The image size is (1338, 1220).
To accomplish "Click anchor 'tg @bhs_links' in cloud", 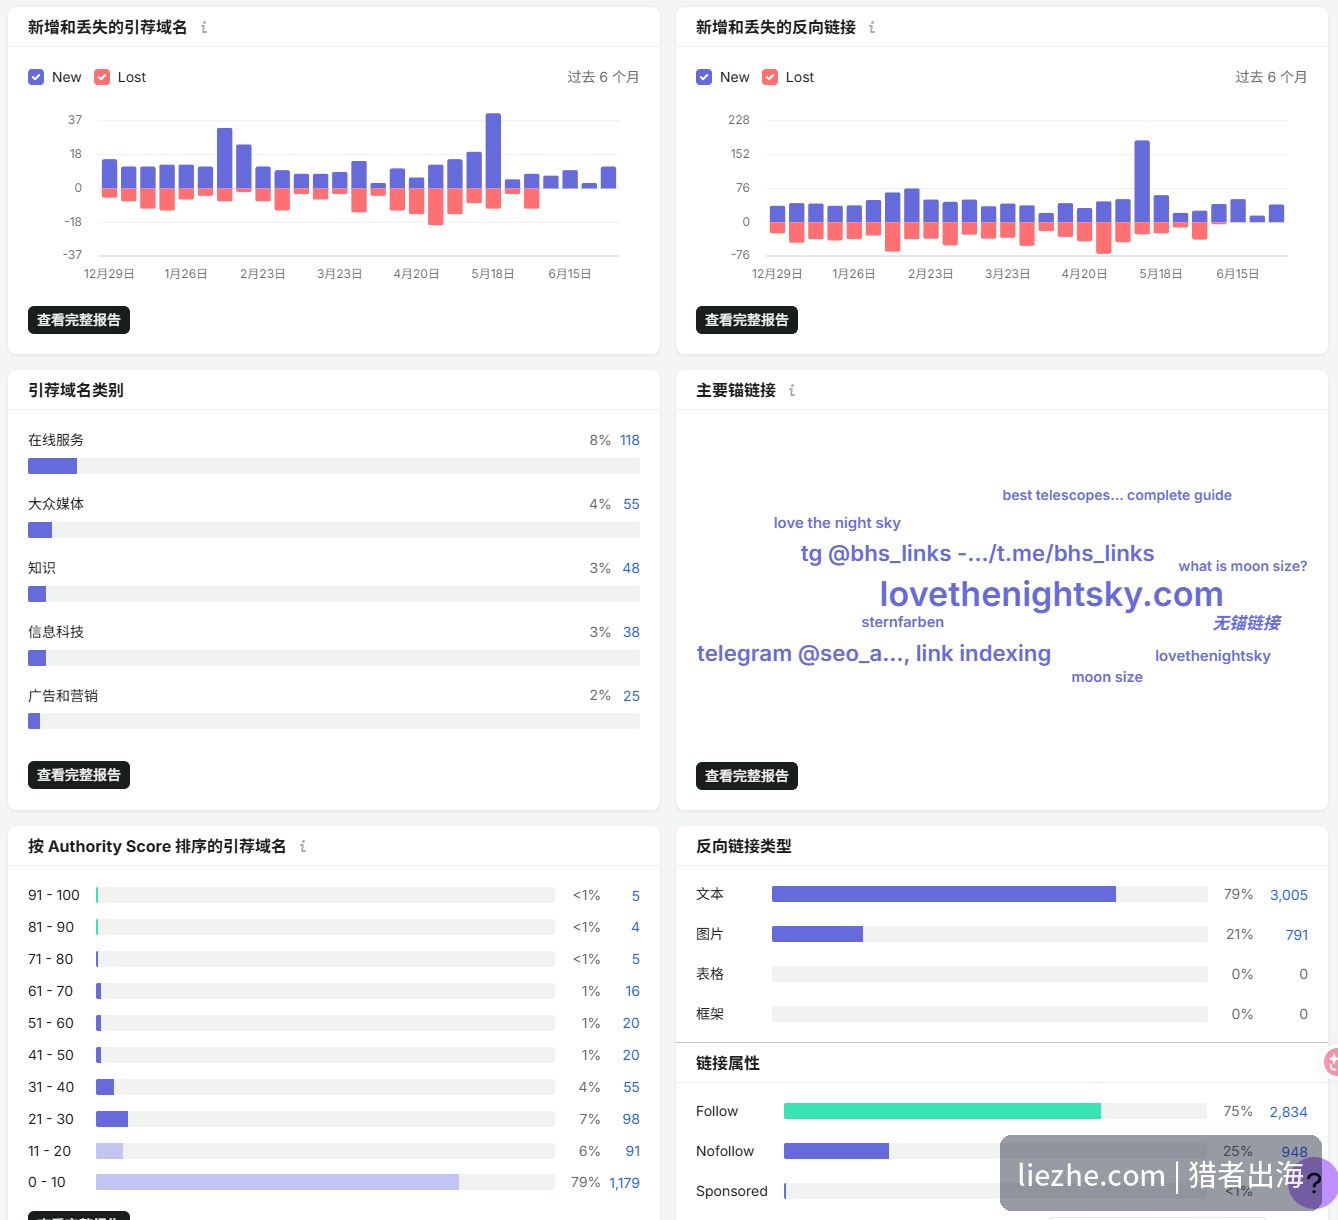I will (977, 554).
